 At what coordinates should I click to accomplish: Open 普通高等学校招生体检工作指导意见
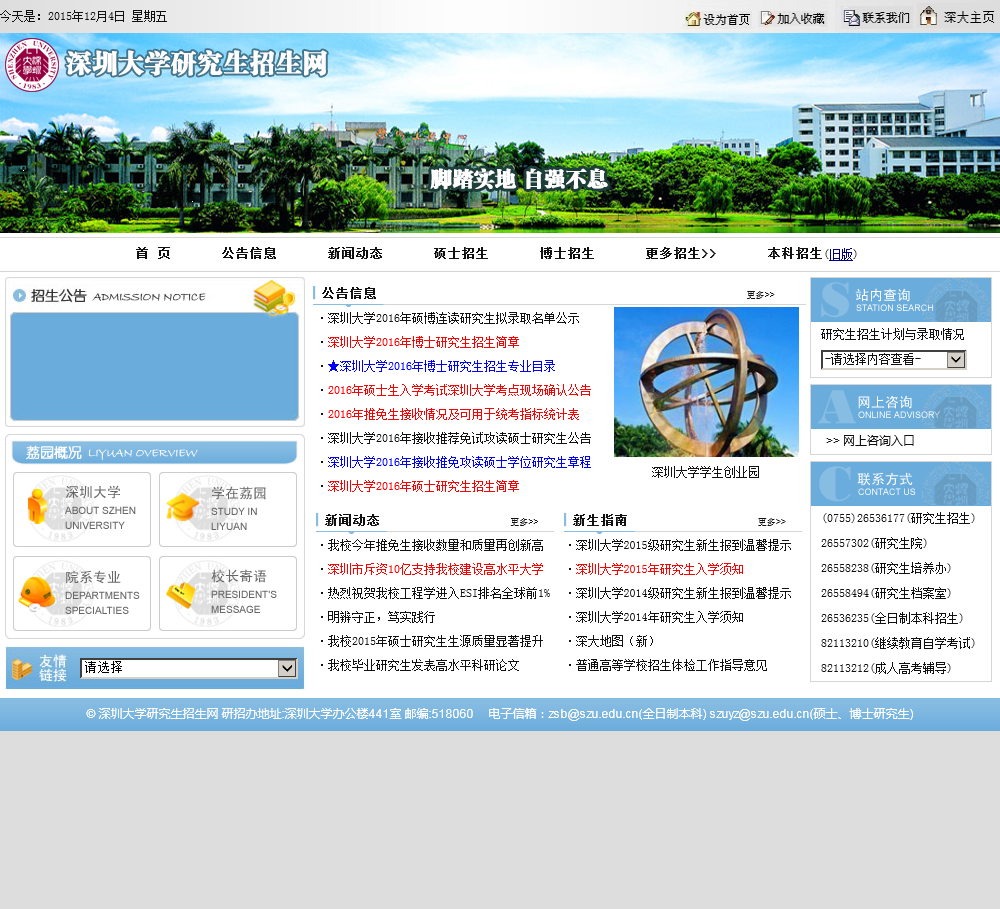point(672,665)
